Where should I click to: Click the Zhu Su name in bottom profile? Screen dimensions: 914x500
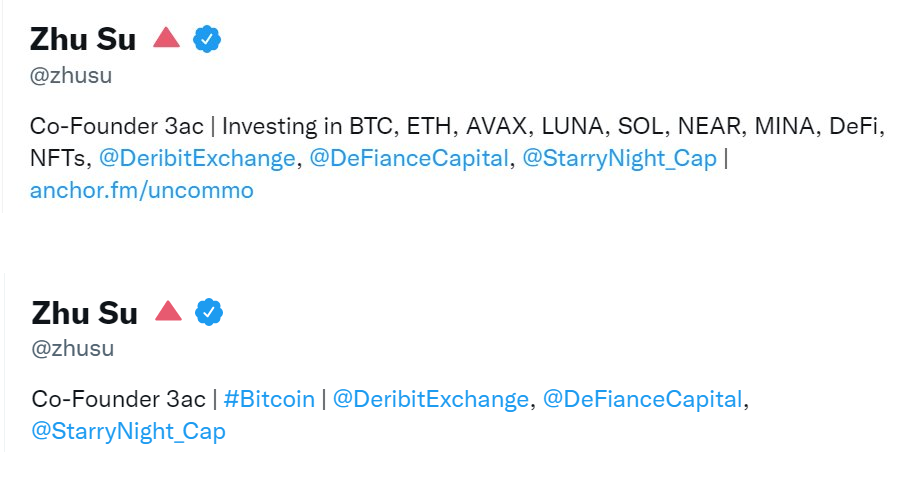pos(85,313)
